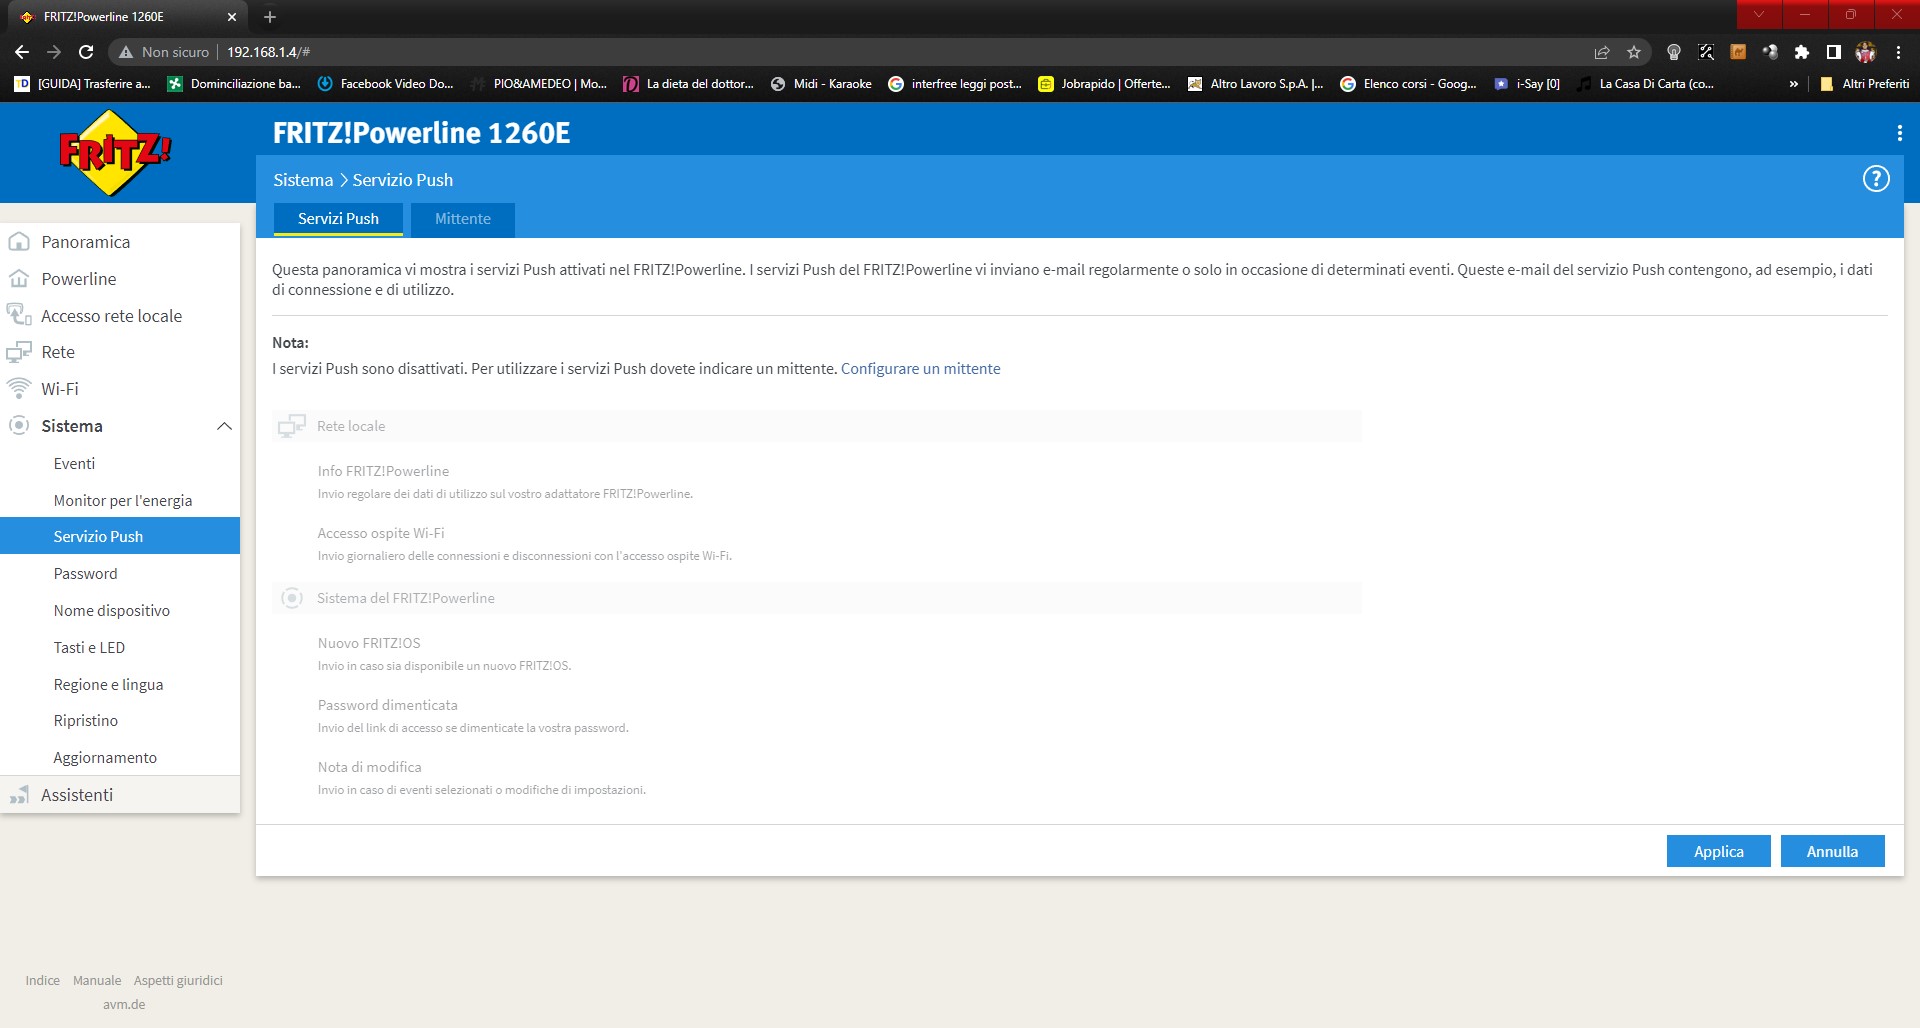Viewport: 1920px width, 1028px height.
Task: Click the disabled Nuovo FRITZ!OS entry
Action: pyautogui.click(x=369, y=643)
